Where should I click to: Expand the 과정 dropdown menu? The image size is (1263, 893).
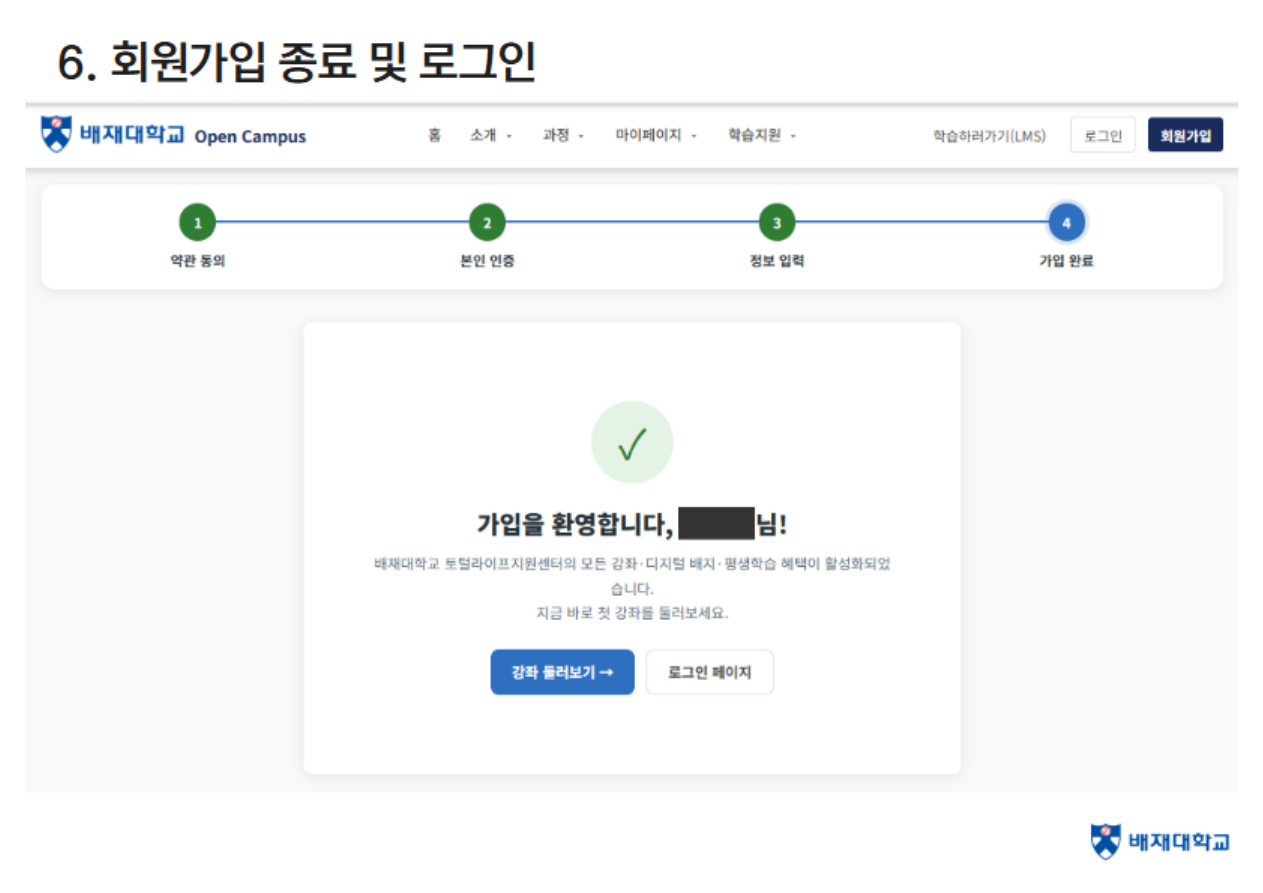click(563, 136)
